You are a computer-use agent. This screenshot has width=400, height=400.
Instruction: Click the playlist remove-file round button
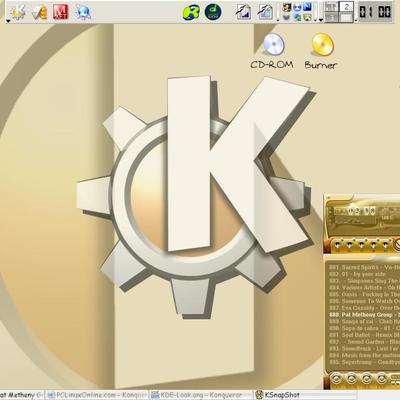coord(351,379)
